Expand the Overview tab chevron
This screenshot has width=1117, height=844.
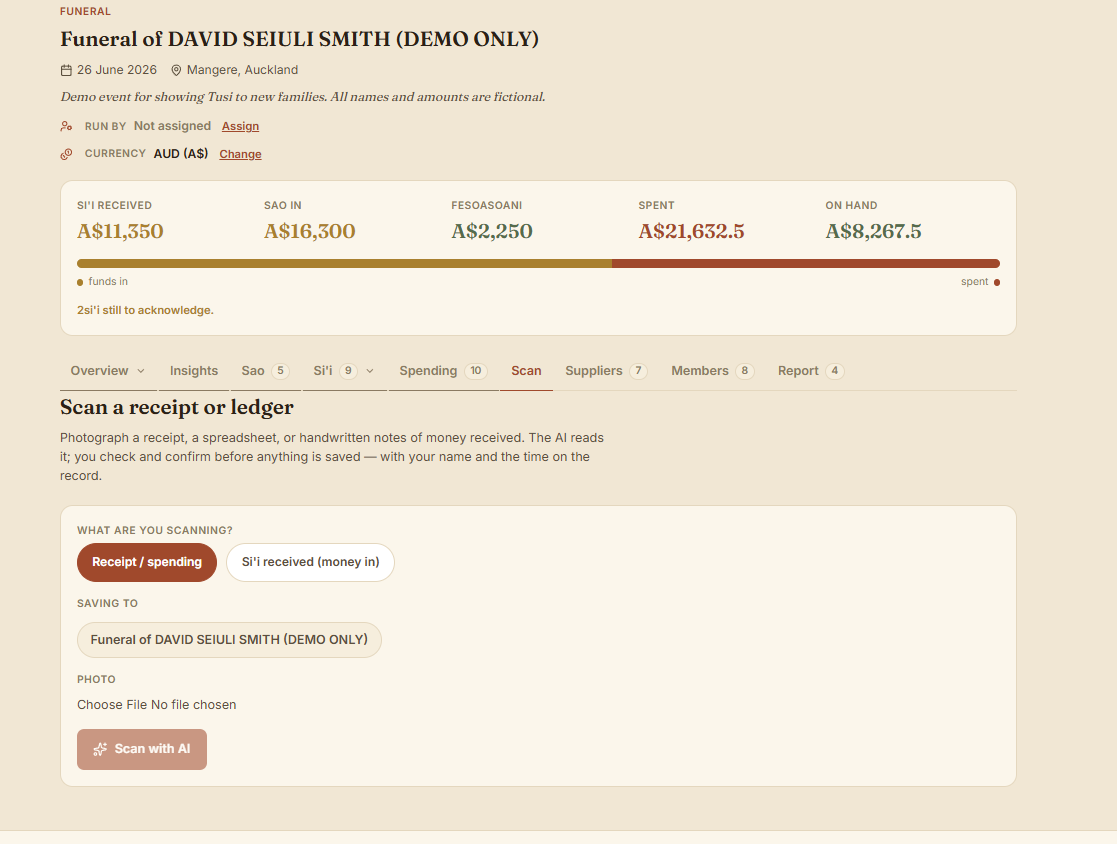point(141,371)
